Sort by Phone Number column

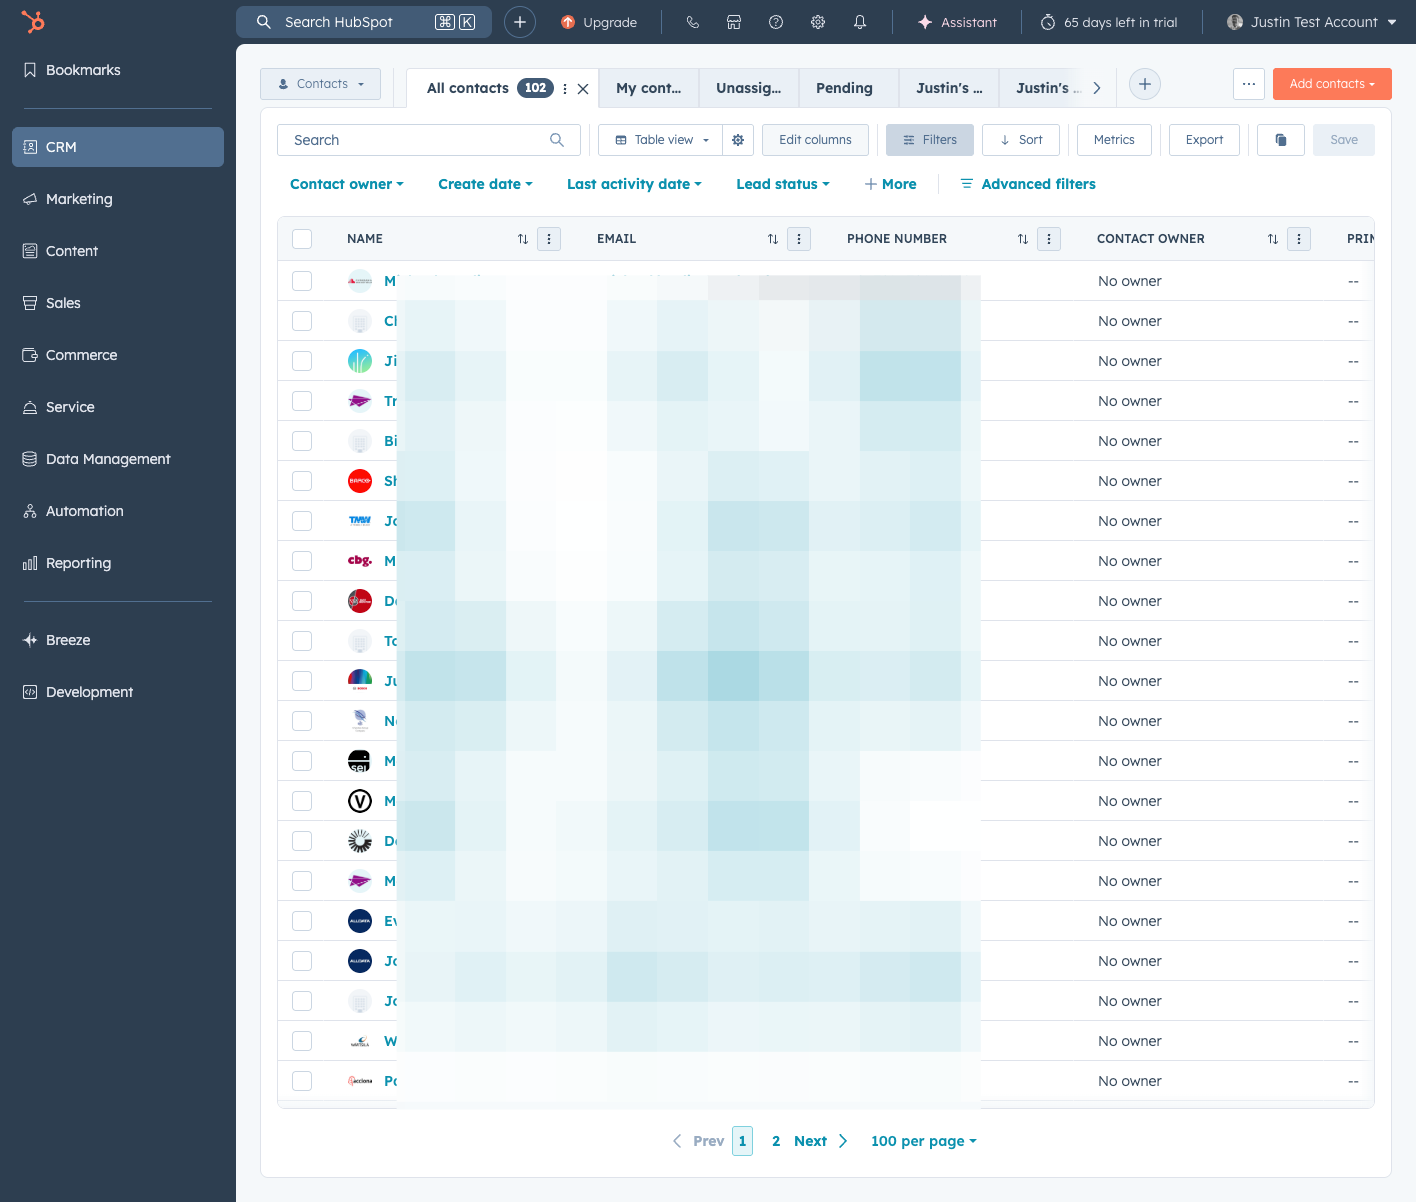pyautogui.click(x=1023, y=239)
